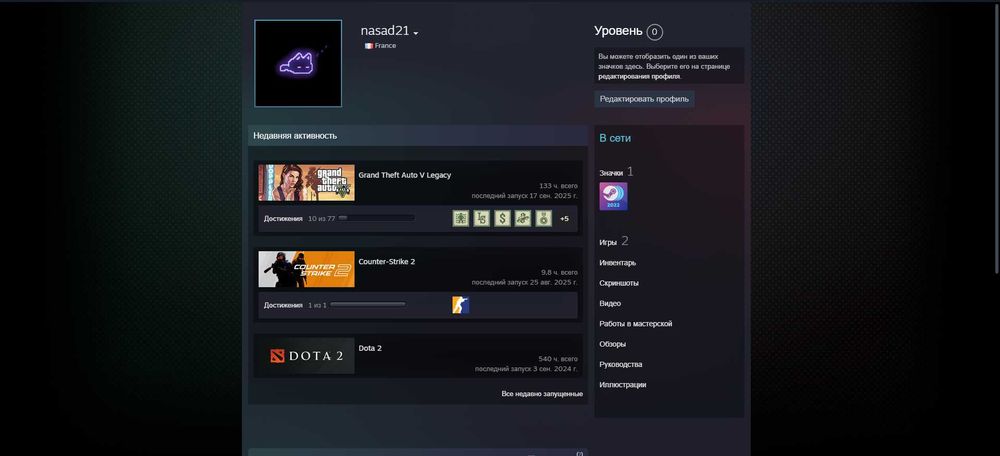1000x456 pixels.
Task: Open the 'Grand Theft Auto V Legacy' title link
Action: pyautogui.click(x=404, y=175)
